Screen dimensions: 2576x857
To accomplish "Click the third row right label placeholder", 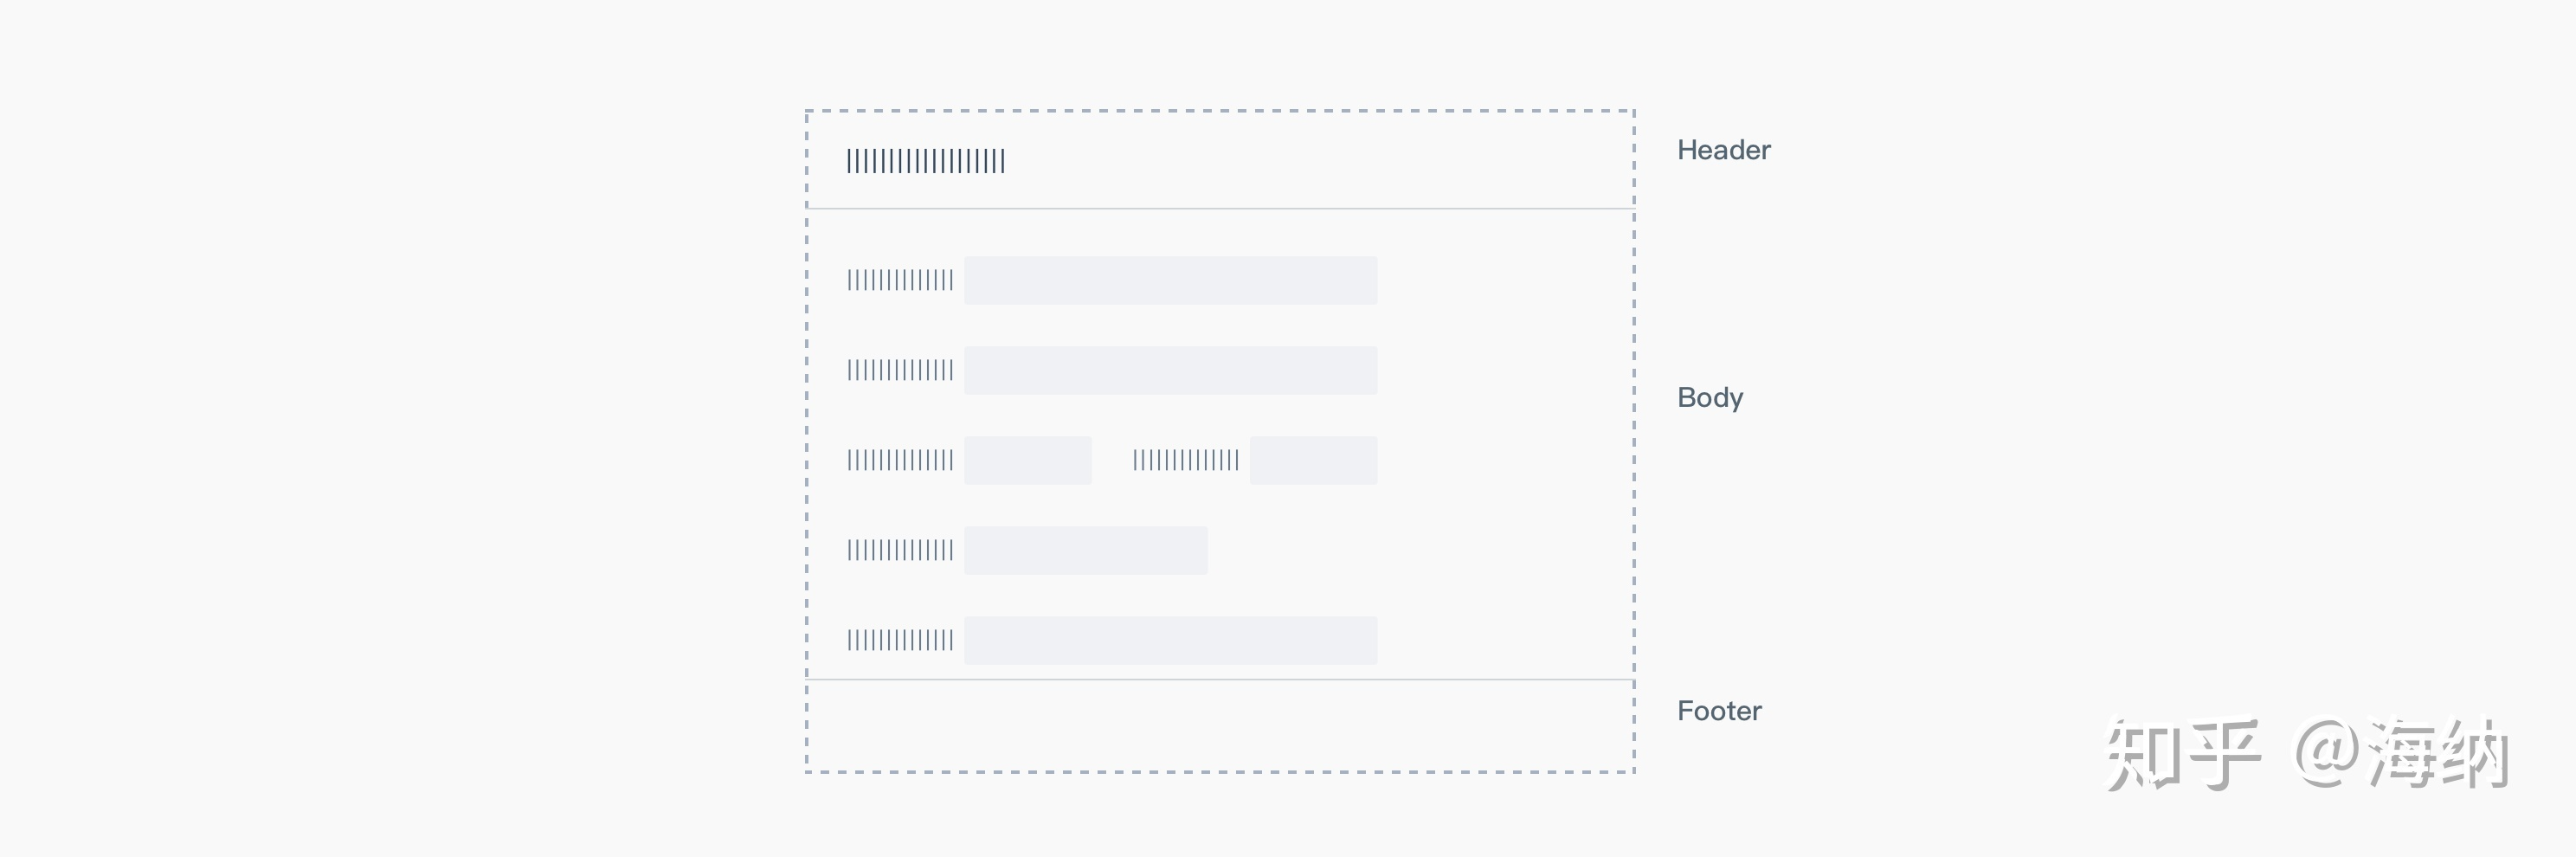I will tap(1186, 460).
